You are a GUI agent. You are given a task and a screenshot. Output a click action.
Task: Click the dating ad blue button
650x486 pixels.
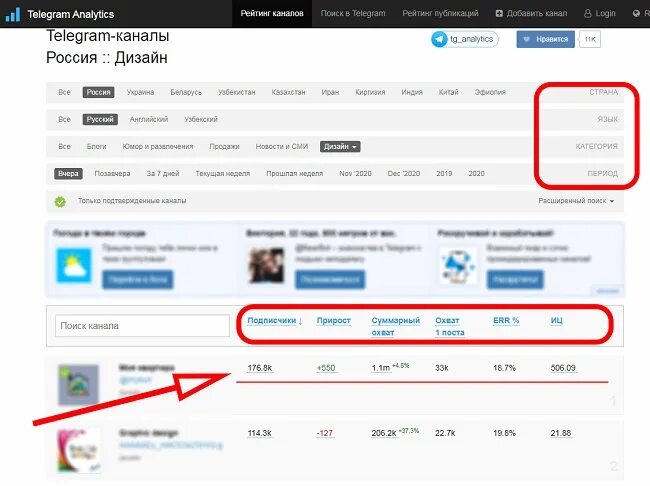(330, 279)
